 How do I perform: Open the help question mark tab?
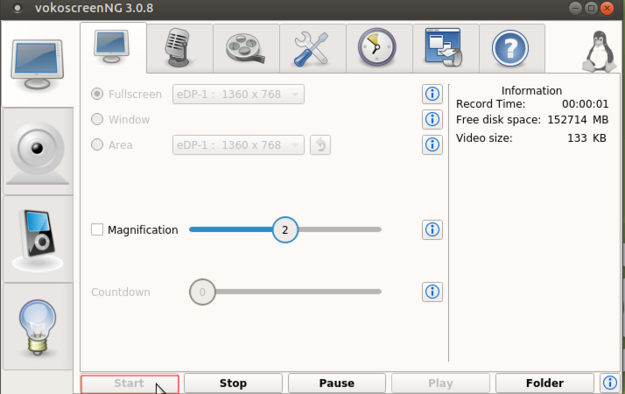click(512, 48)
